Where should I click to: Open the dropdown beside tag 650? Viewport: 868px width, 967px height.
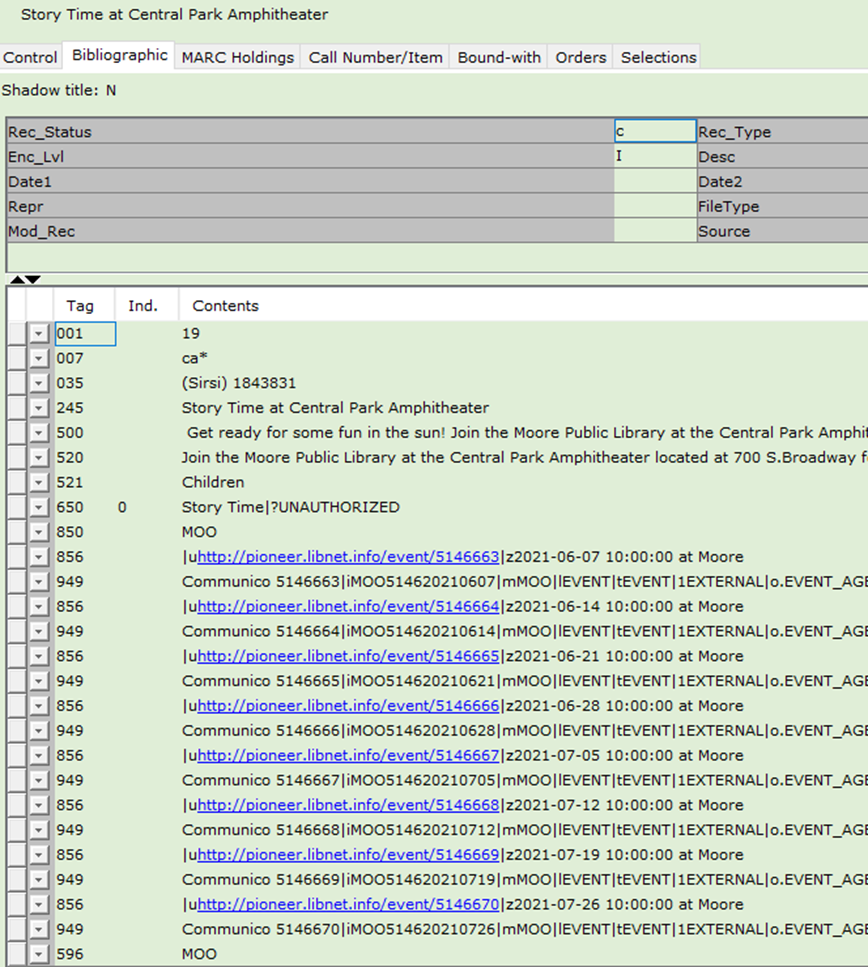click(39, 508)
